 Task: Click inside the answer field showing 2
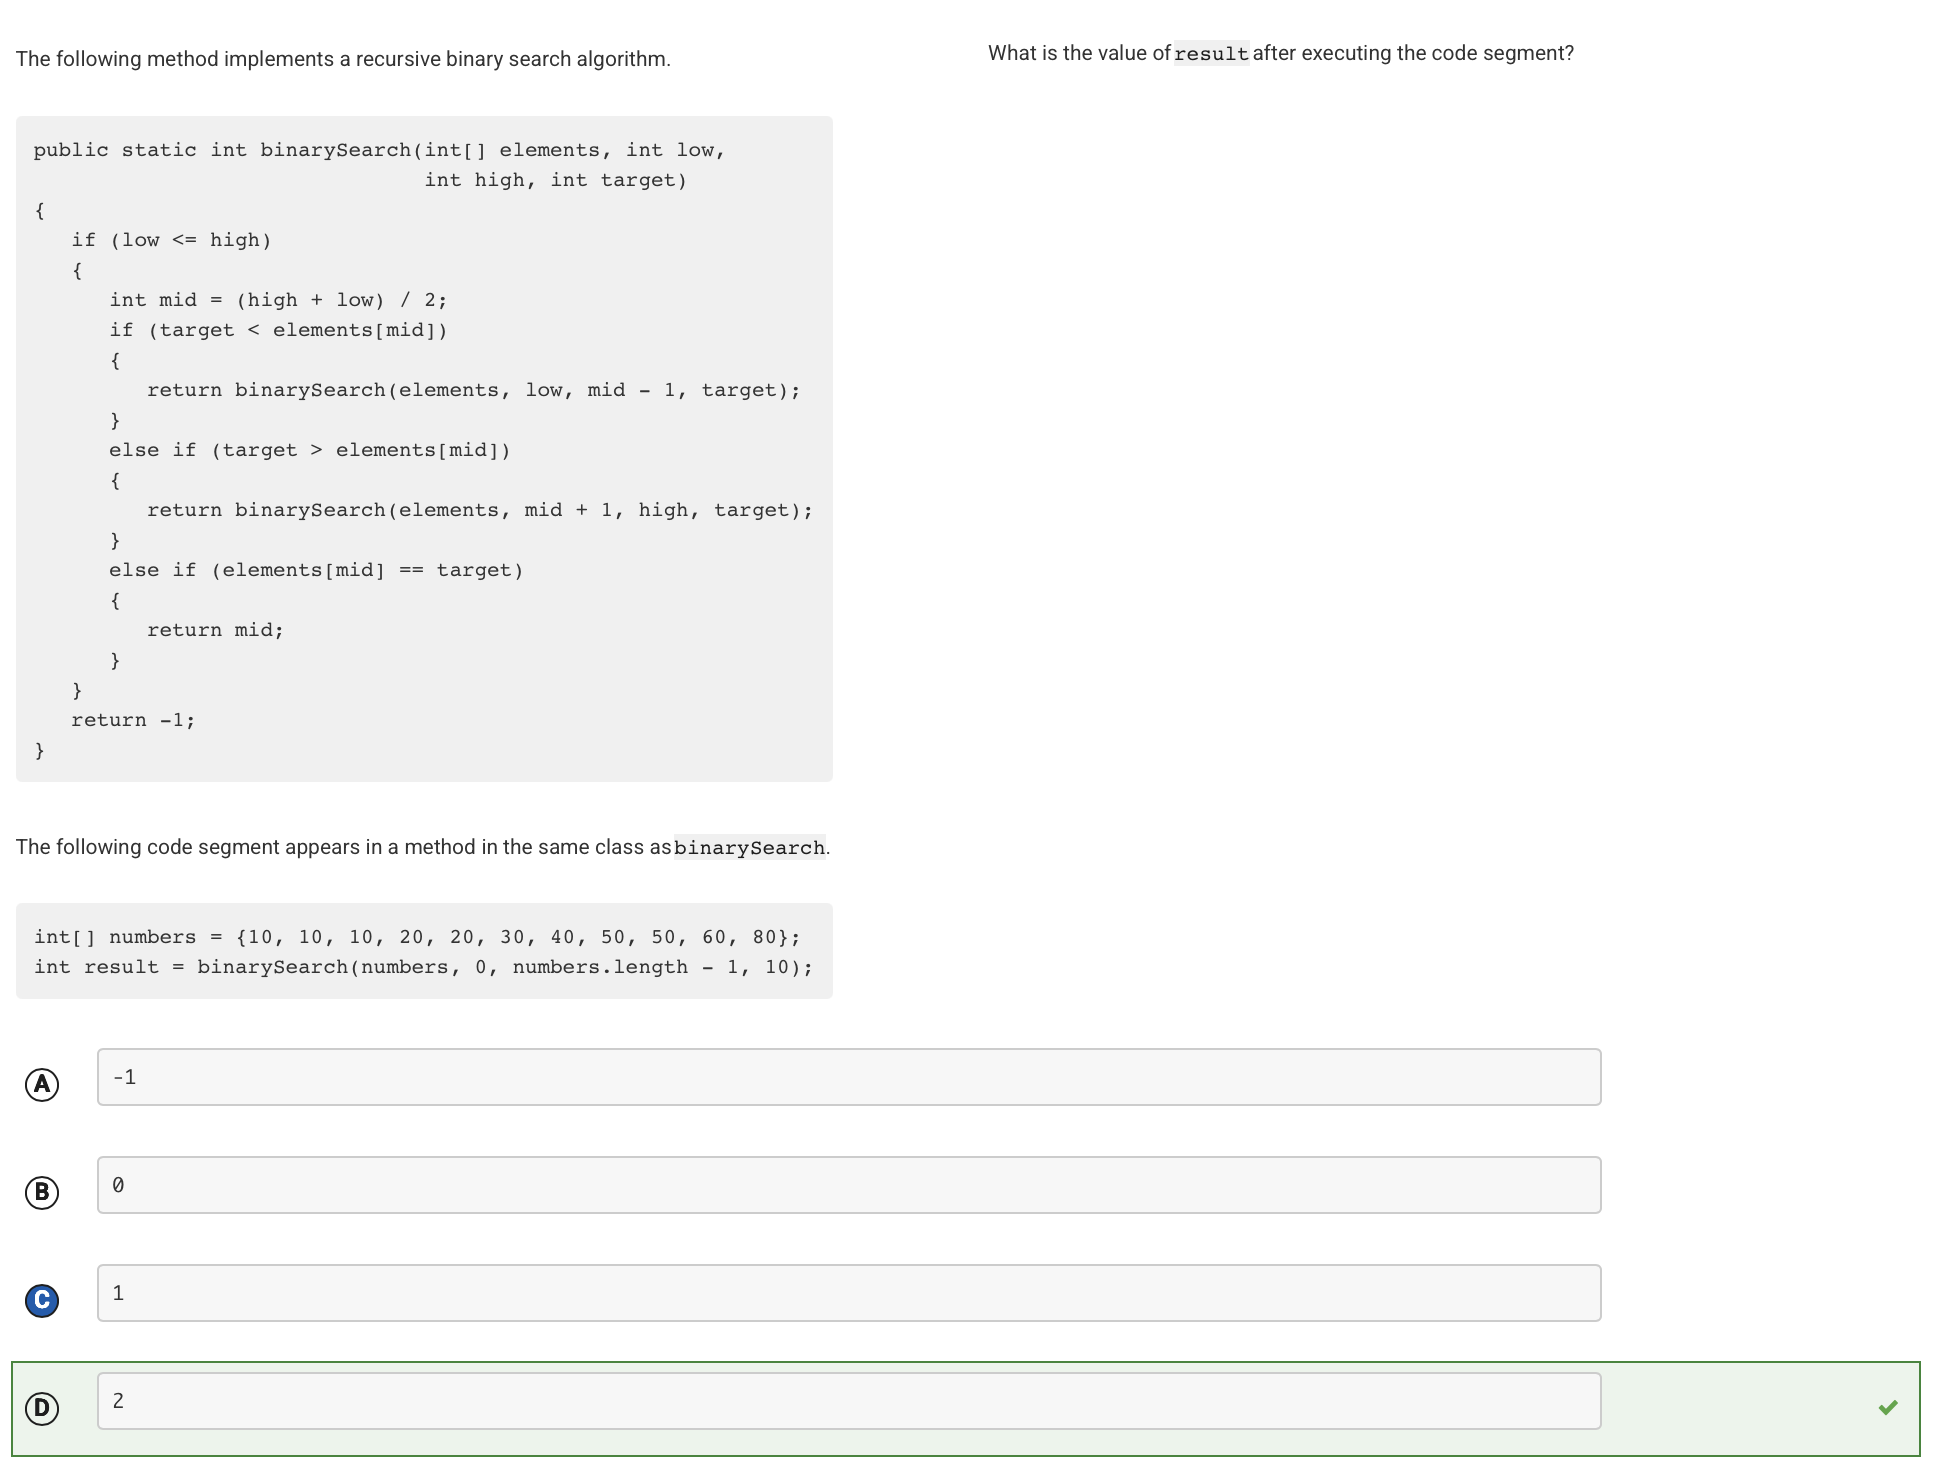[x=848, y=1401]
